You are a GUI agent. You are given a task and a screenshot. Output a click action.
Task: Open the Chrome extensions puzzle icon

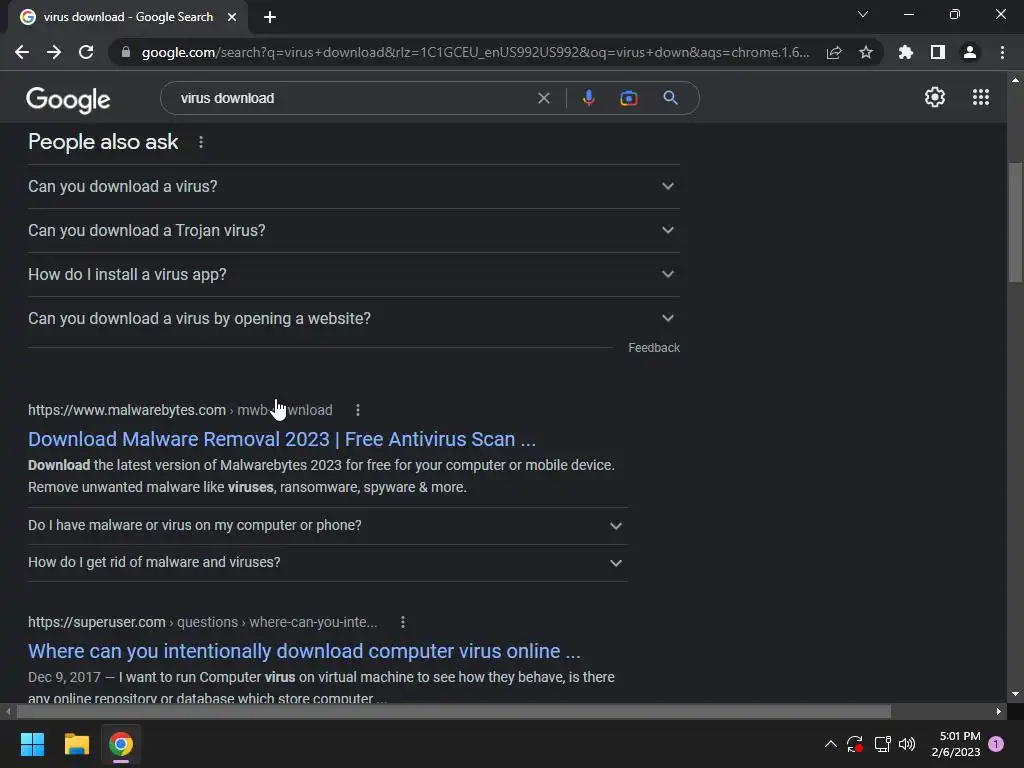pos(906,52)
